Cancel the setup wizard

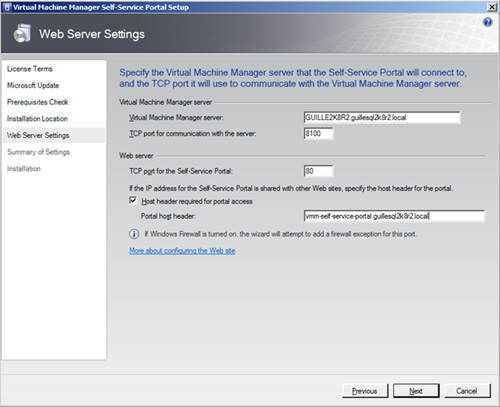[x=467, y=391]
